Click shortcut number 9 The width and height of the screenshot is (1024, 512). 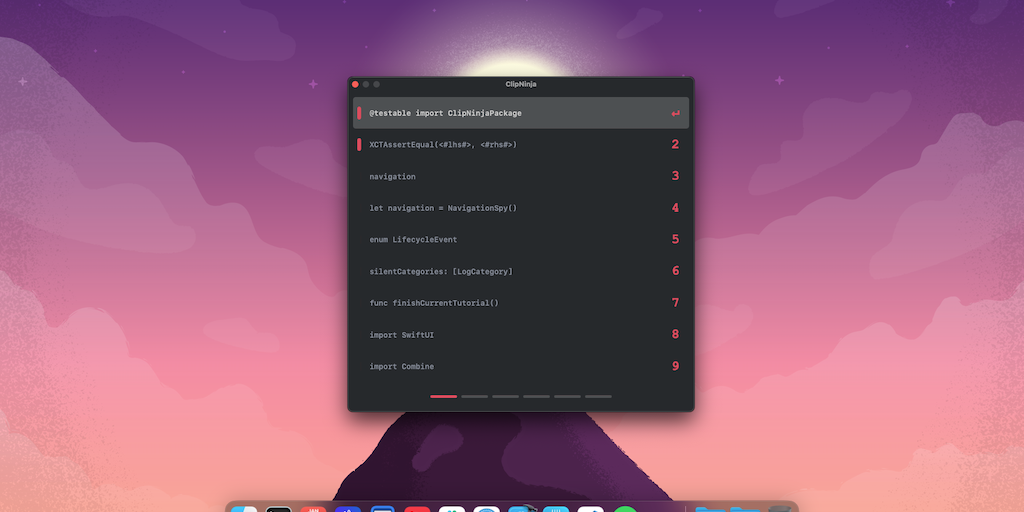click(675, 366)
